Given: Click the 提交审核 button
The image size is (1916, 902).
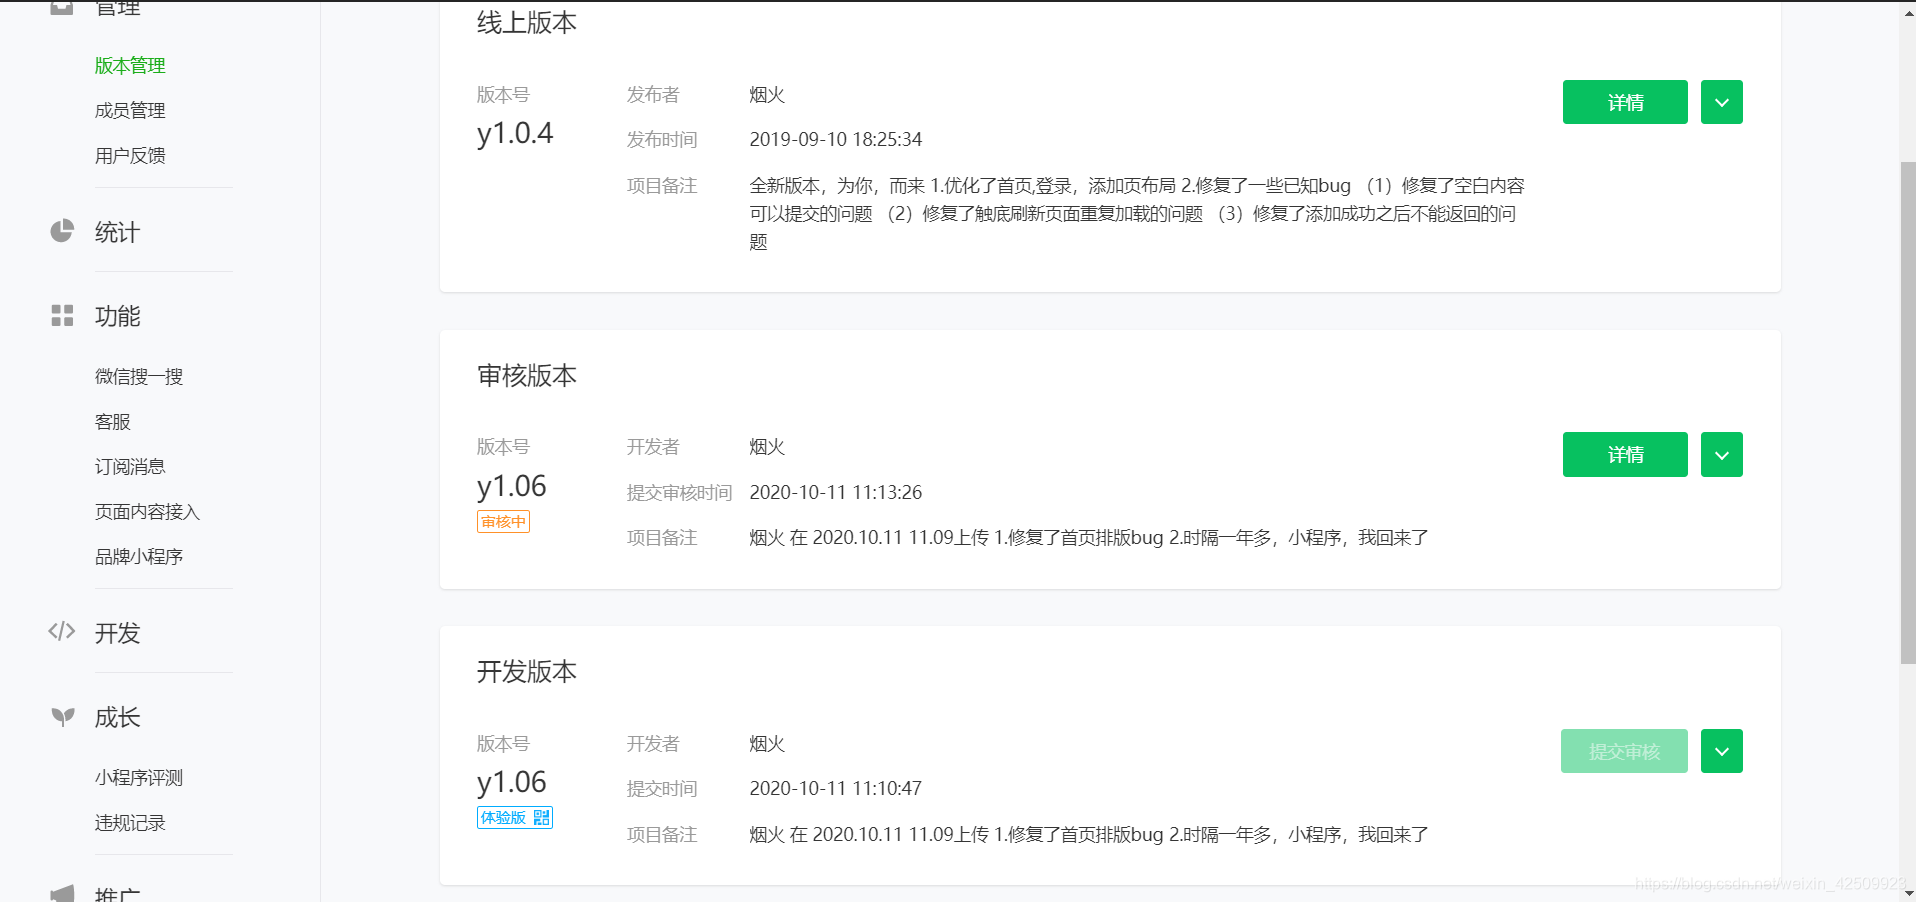Looking at the screenshot, I should (x=1624, y=751).
